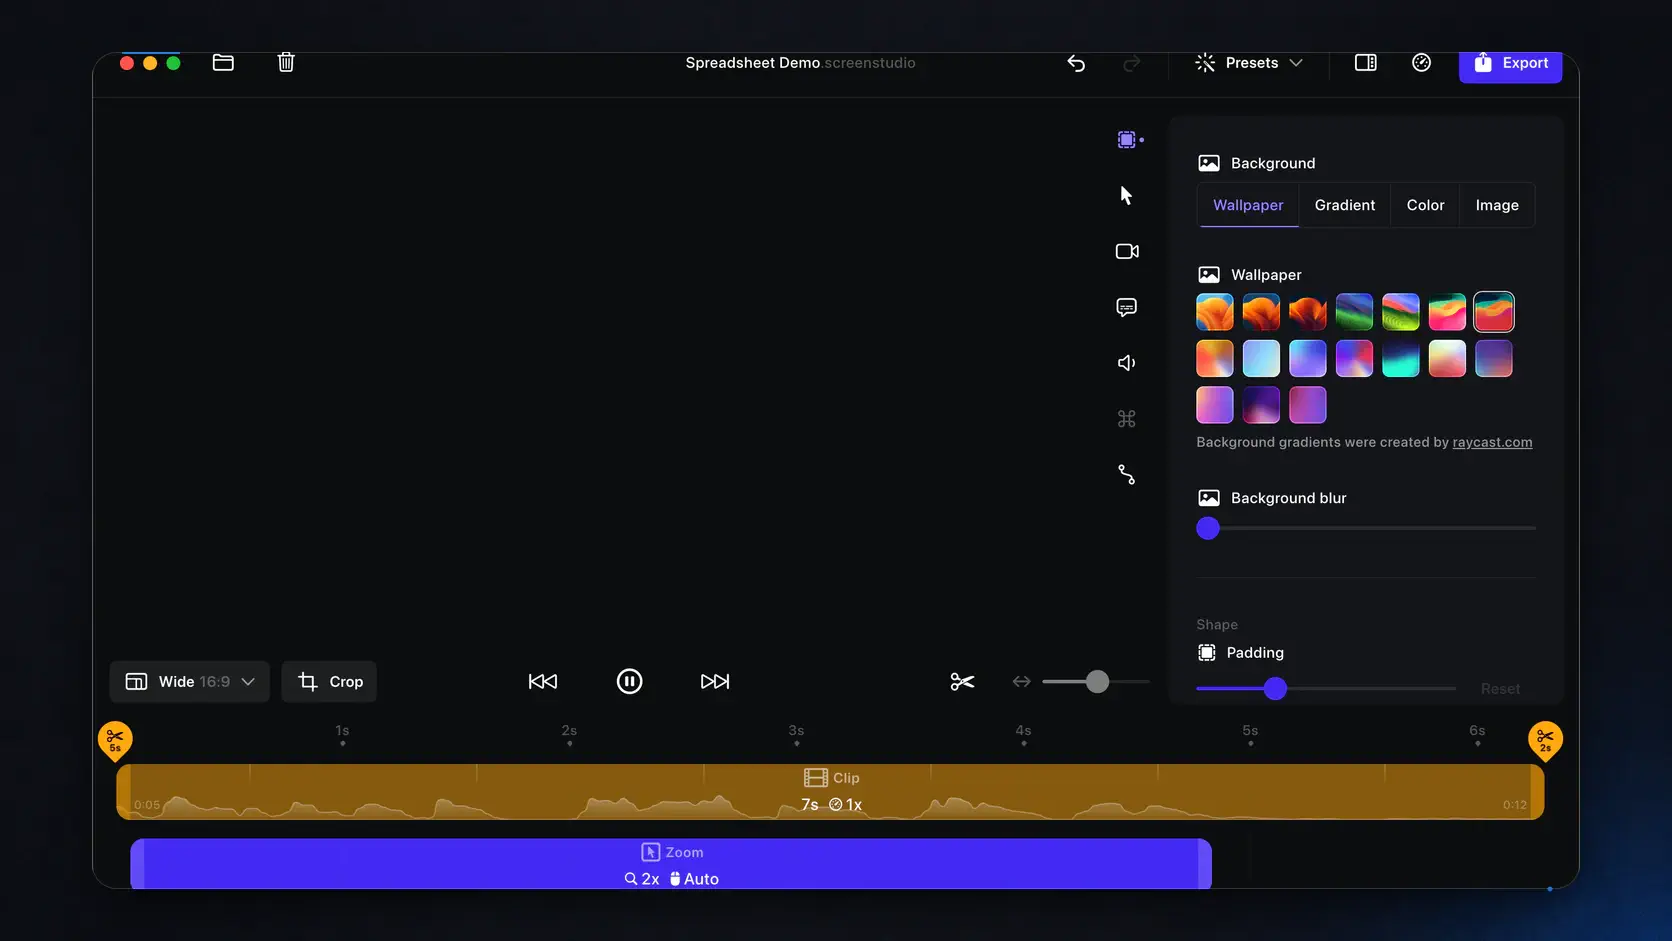The width and height of the screenshot is (1672, 941).
Task: Undo the last action
Action: pos(1076,63)
